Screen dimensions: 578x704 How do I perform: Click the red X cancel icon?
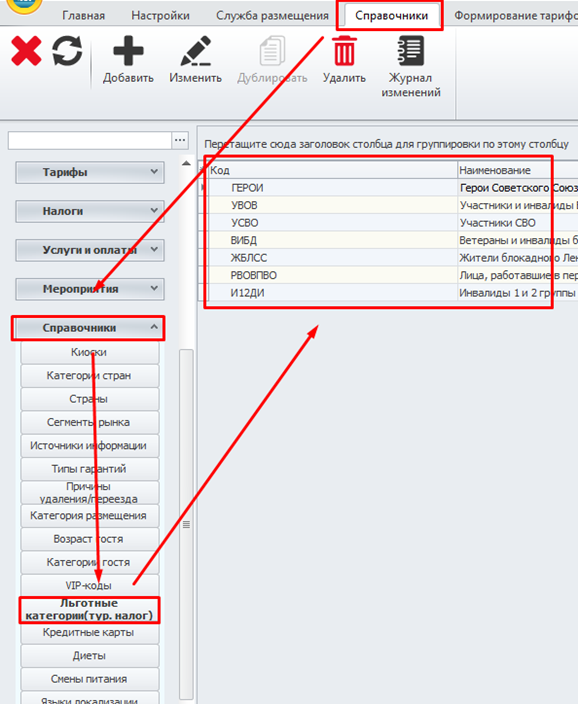coord(26,51)
